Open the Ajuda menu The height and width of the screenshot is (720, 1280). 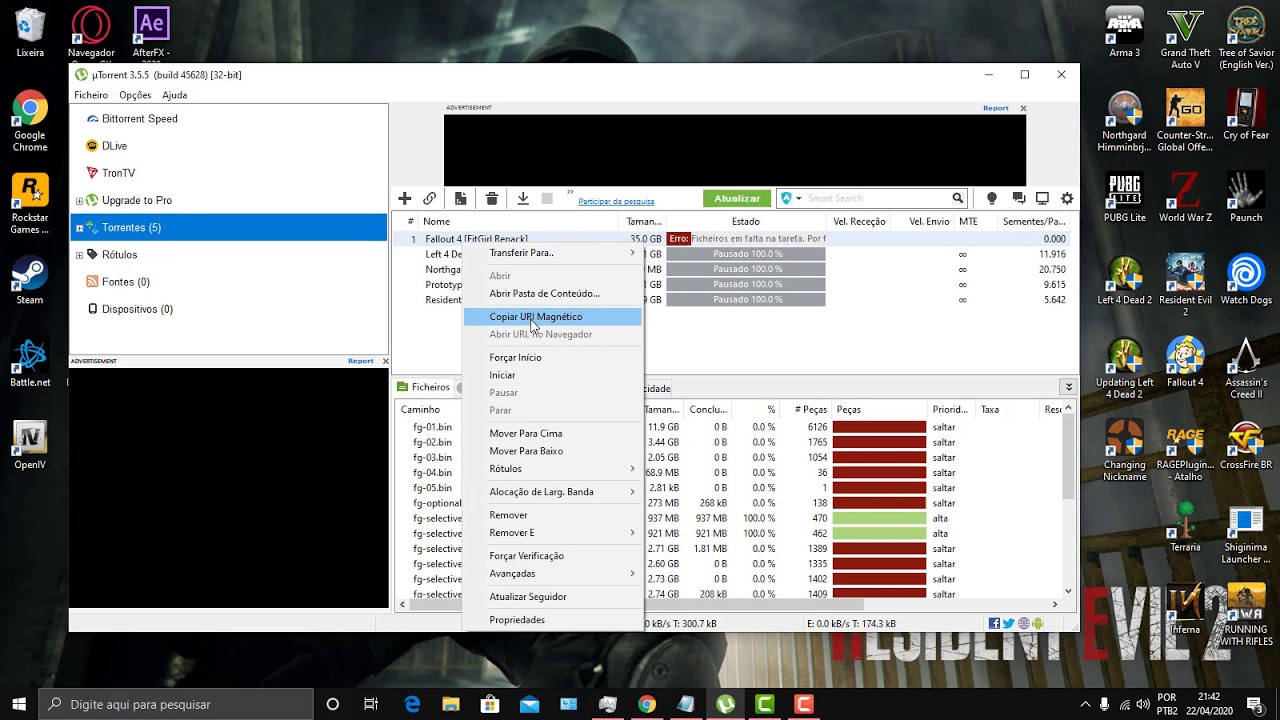point(175,95)
